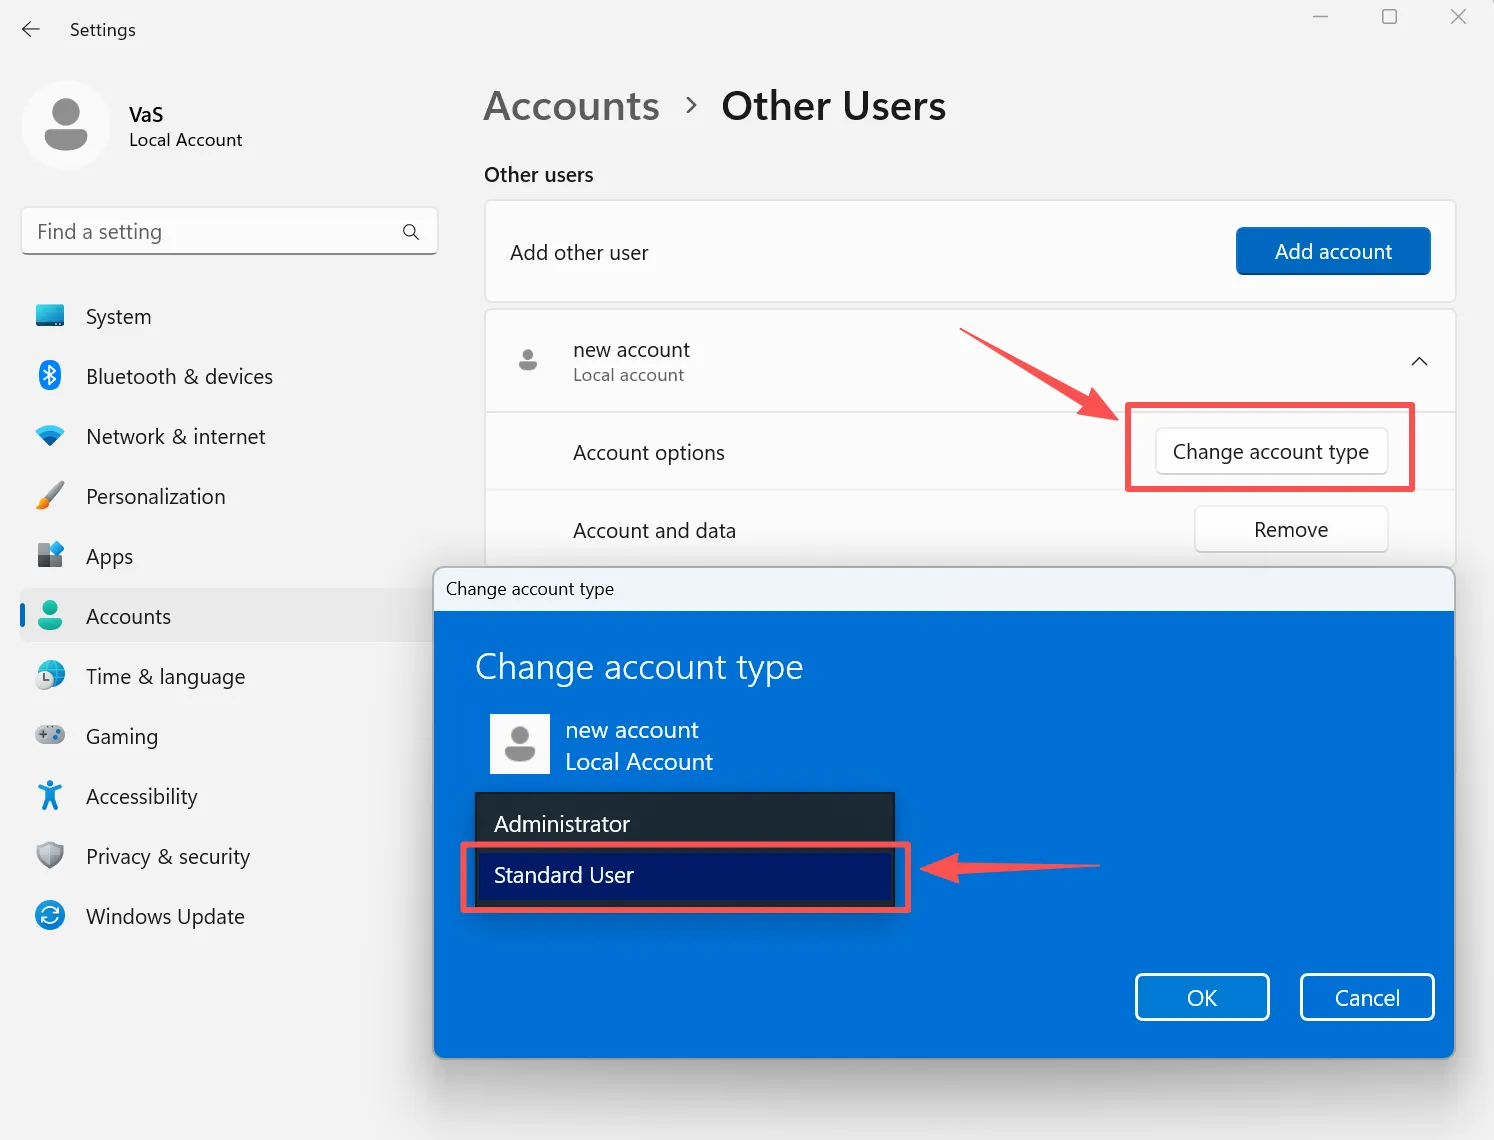Image resolution: width=1494 pixels, height=1140 pixels.
Task: Click the Network wifi icon
Action: coord(50,436)
